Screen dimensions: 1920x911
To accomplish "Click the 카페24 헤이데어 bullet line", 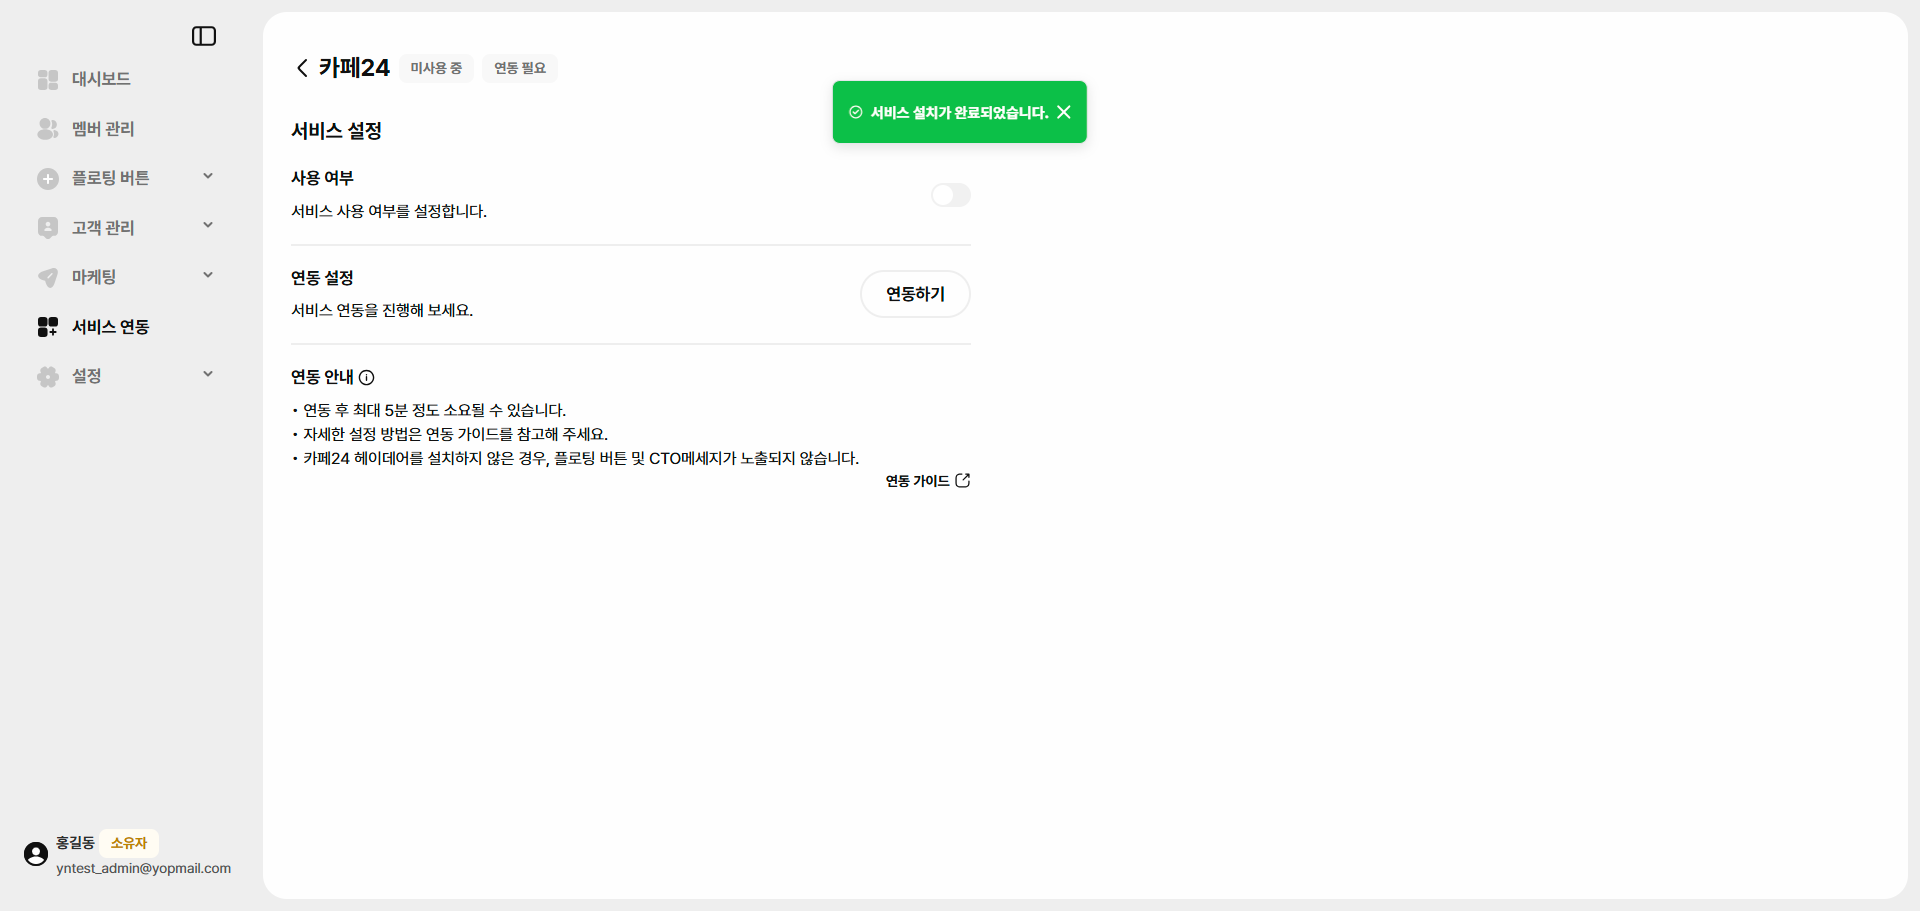I will point(581,458).
